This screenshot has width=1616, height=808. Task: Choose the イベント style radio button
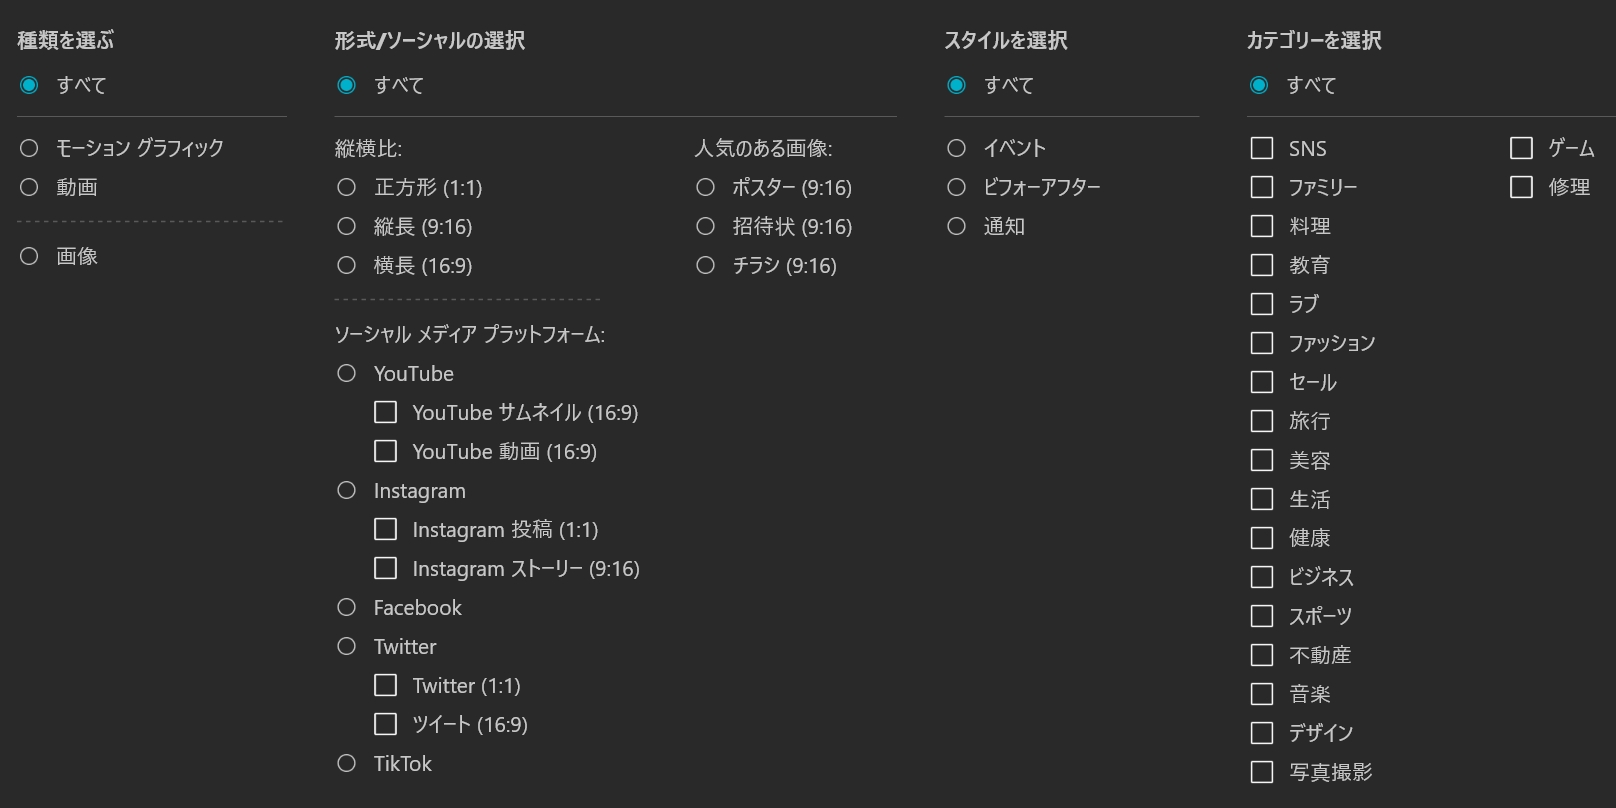(x=957, y=148)
